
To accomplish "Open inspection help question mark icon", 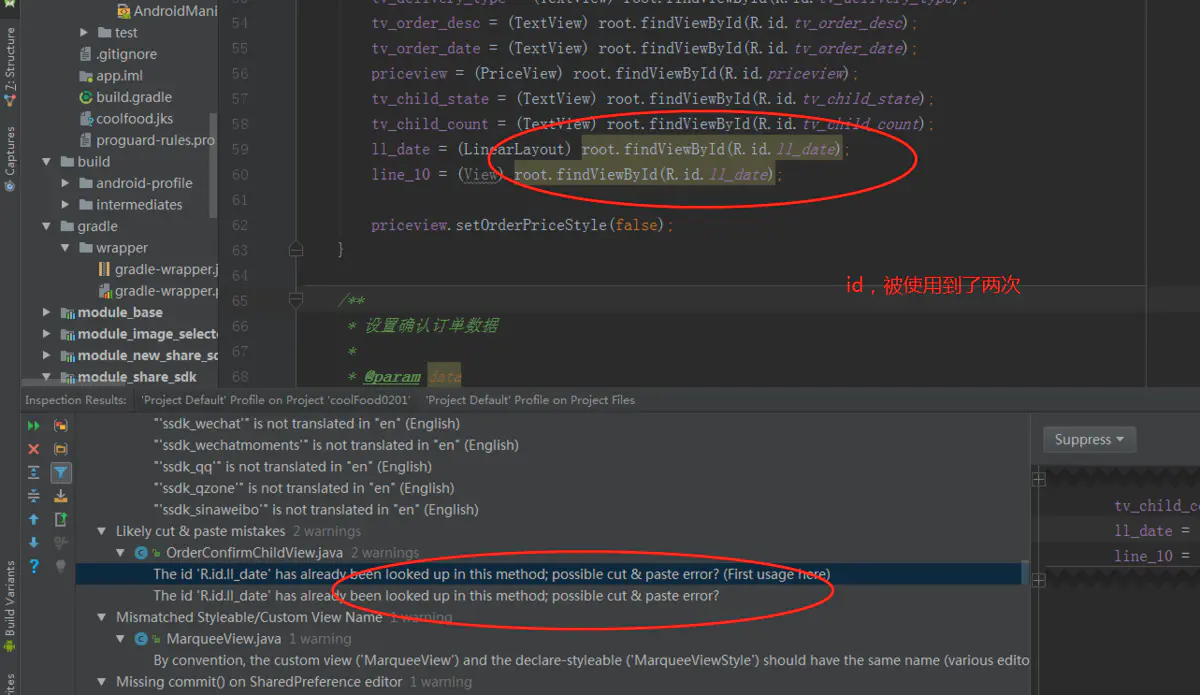I will coord(34,566).
